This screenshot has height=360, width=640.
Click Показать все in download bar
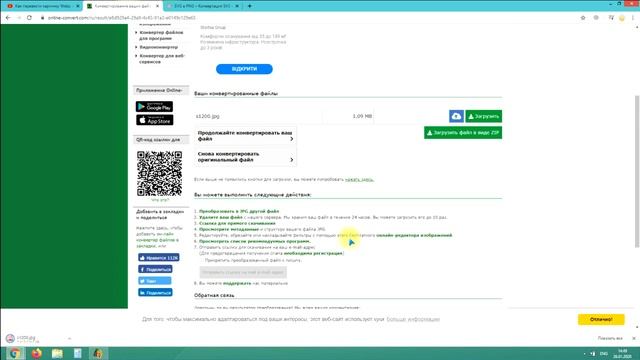610,338
